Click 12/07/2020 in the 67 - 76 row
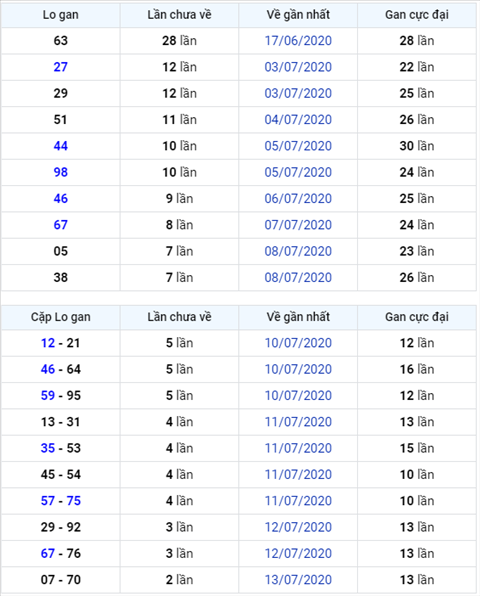Viewport: 480px width, 596px height. (x=298, y=553)
